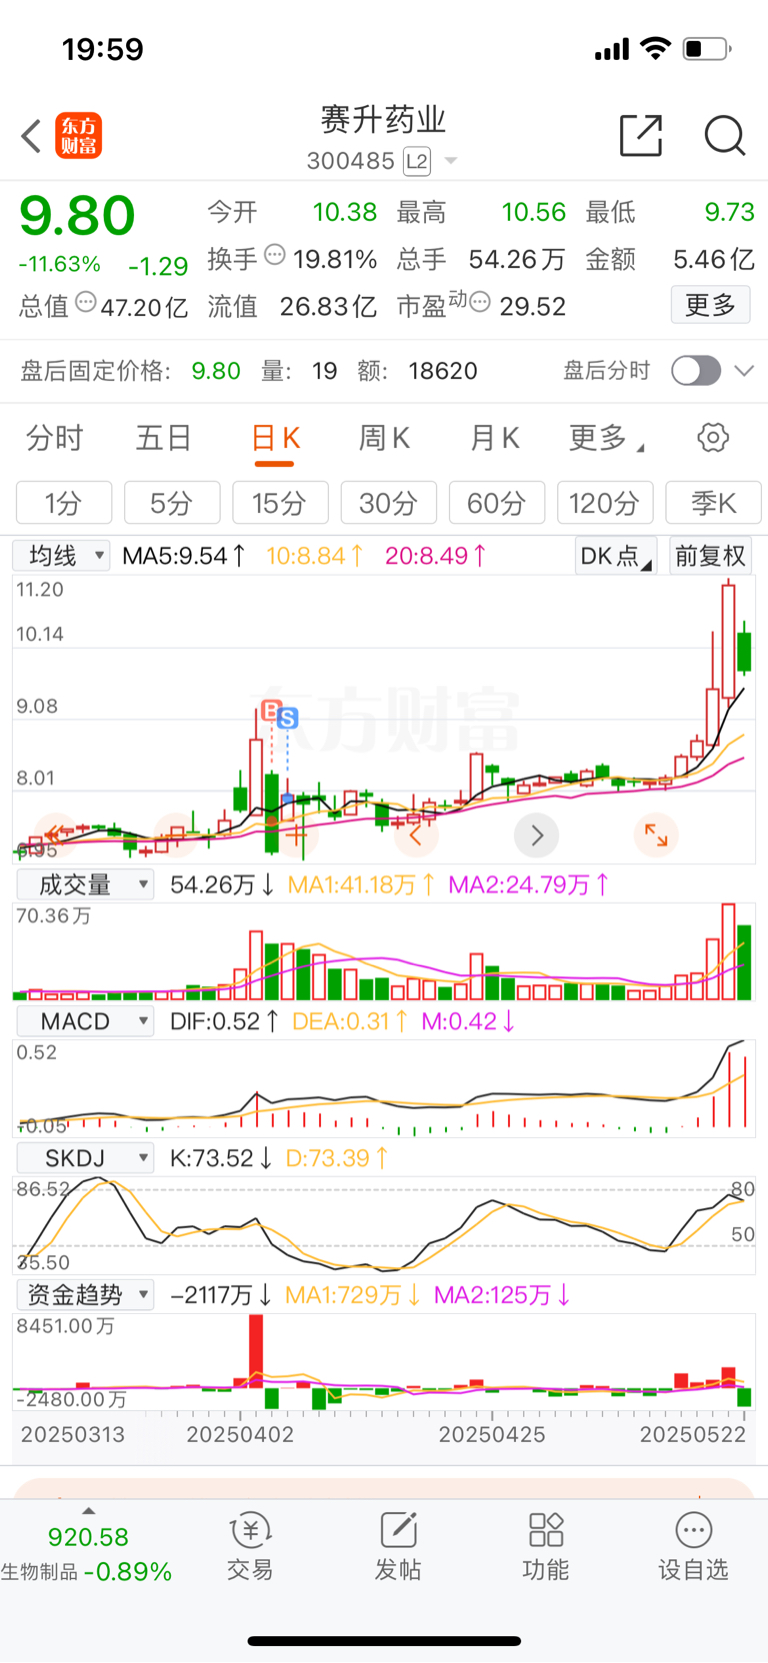Open chart settings gear icon

point(713,438)
